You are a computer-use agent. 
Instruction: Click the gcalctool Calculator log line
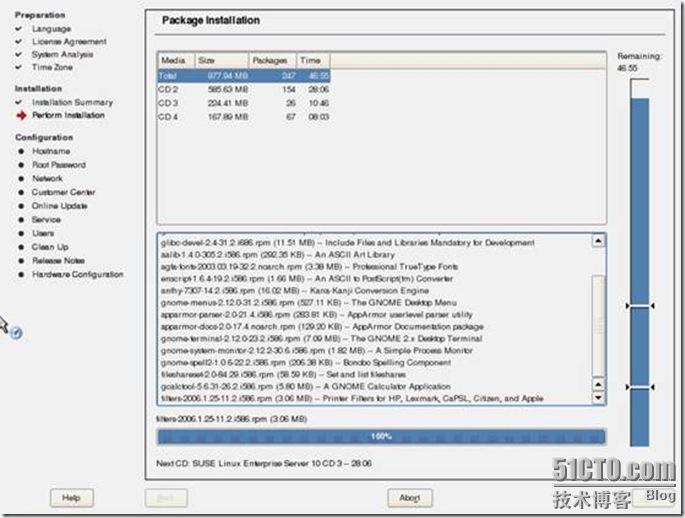[x=306, y=387]
